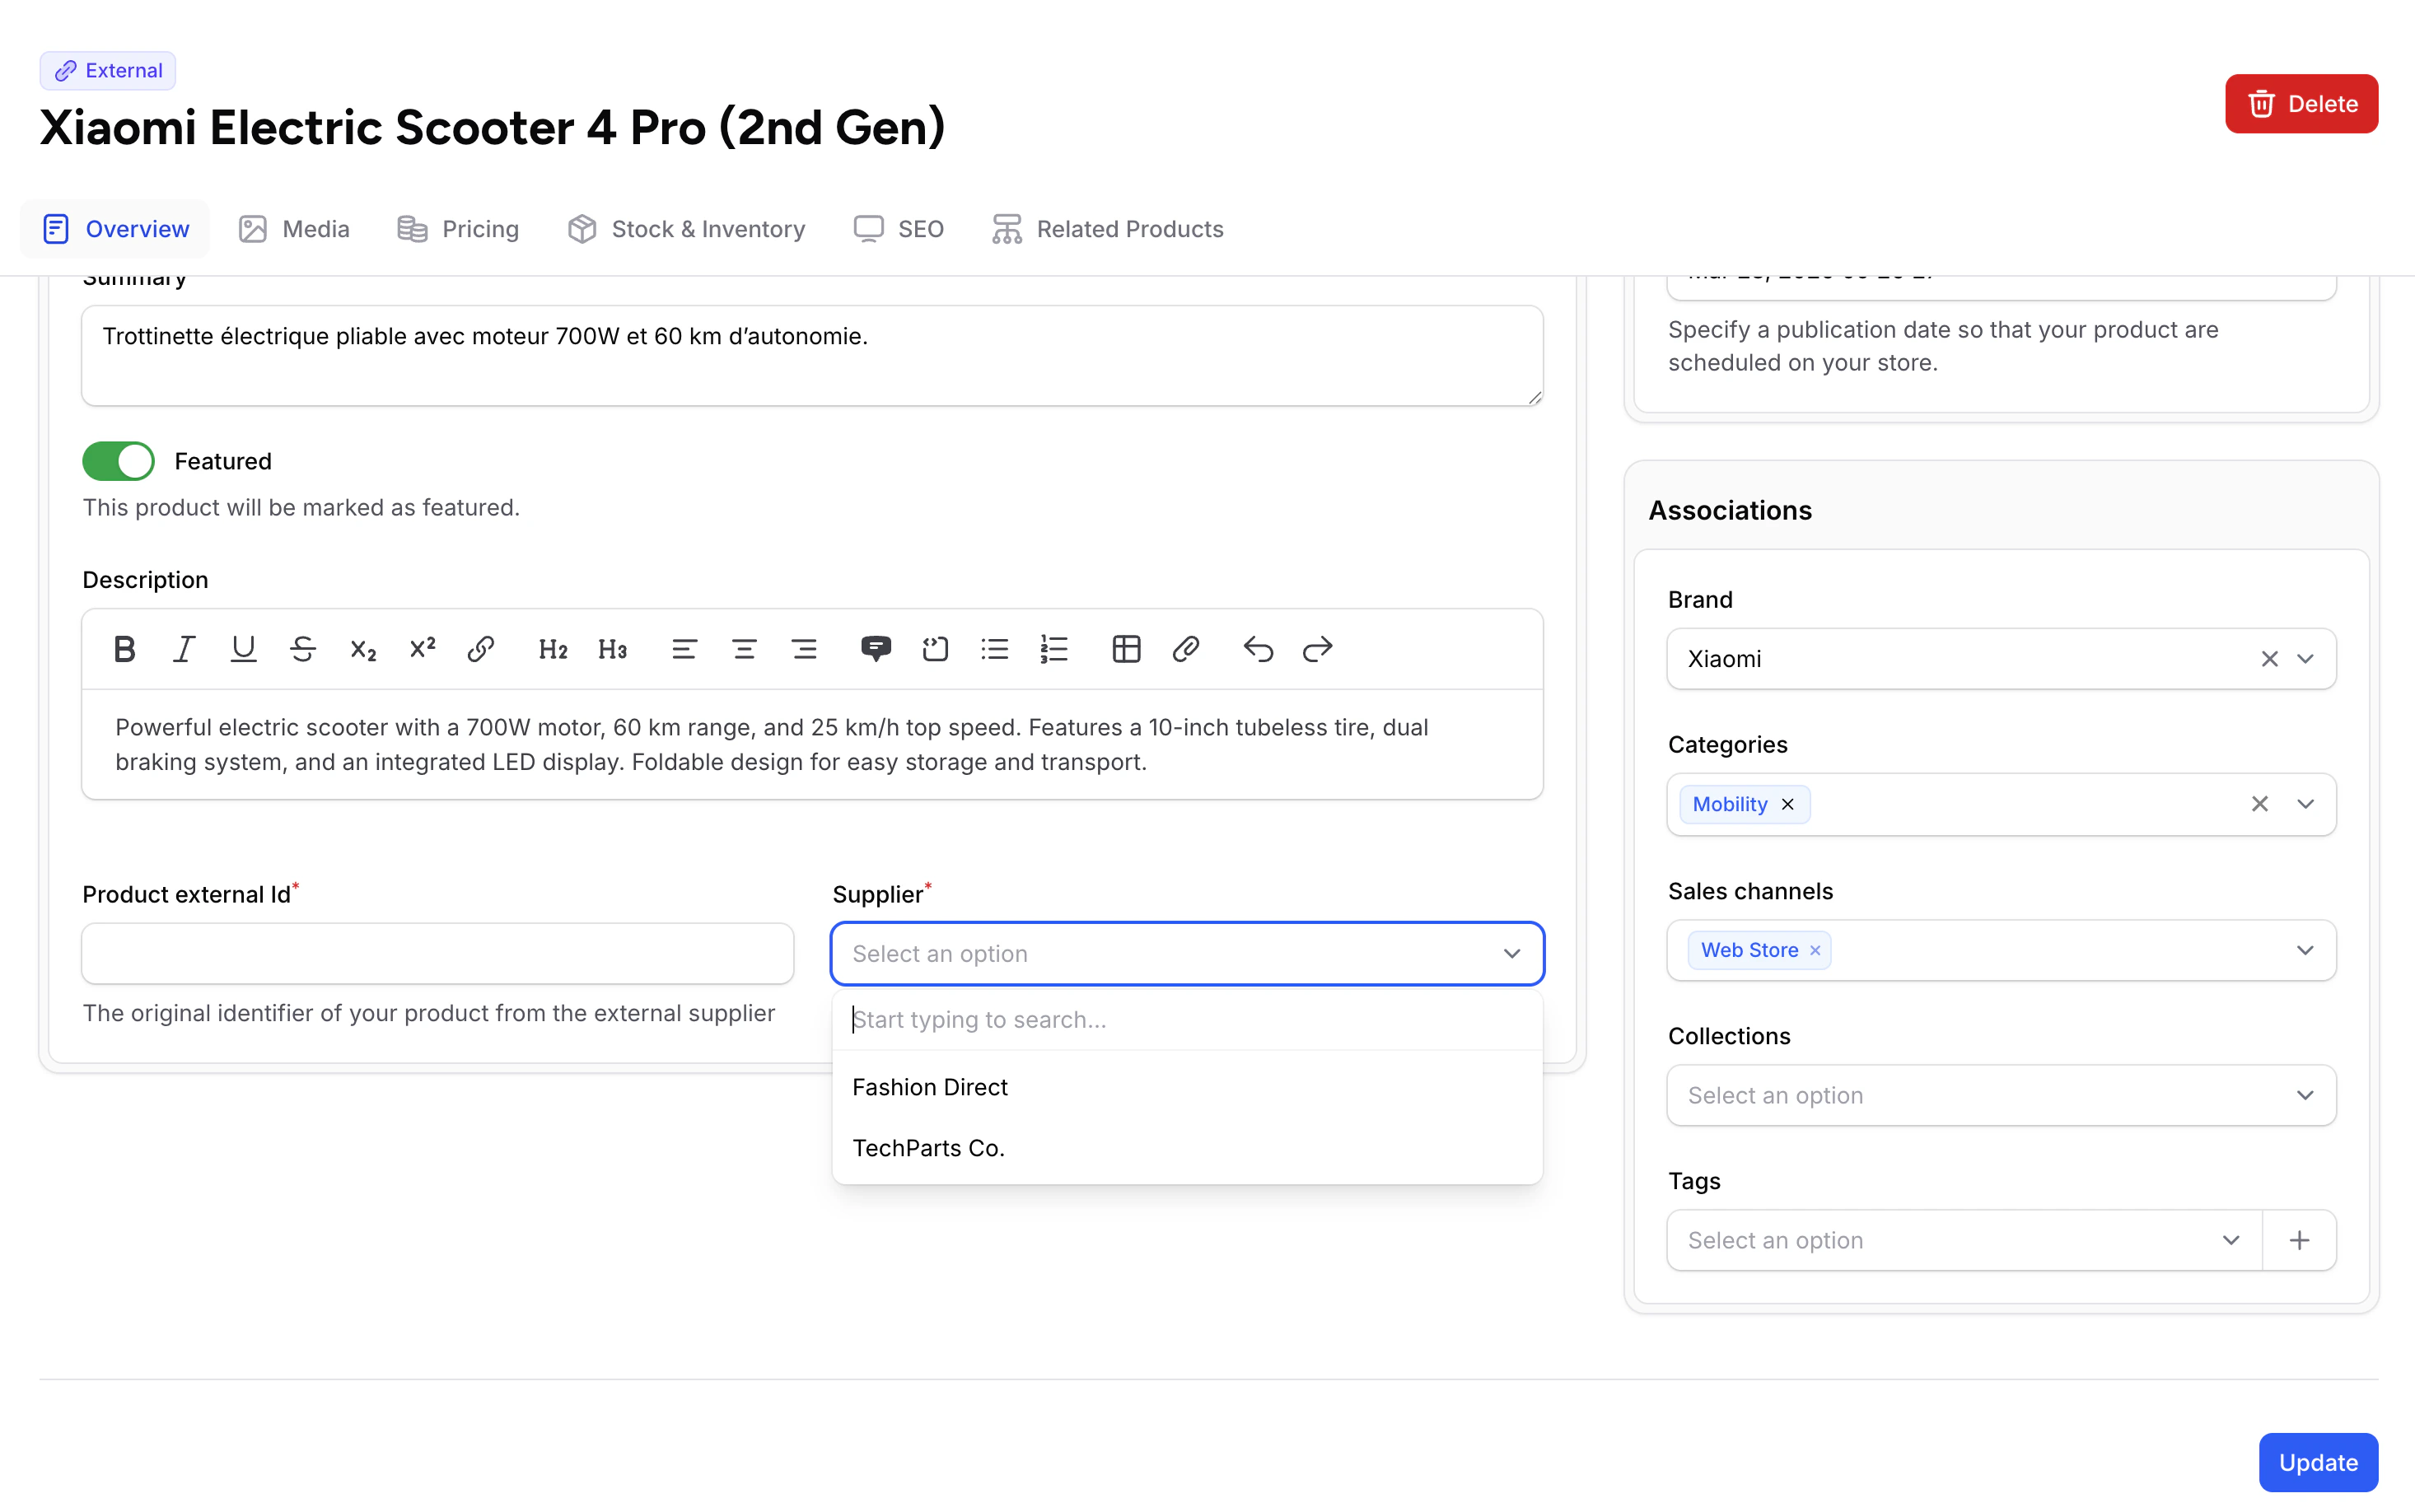Open the Categories dropdown chevron
This screenshot has height=1512, width=2415.
2305,804
